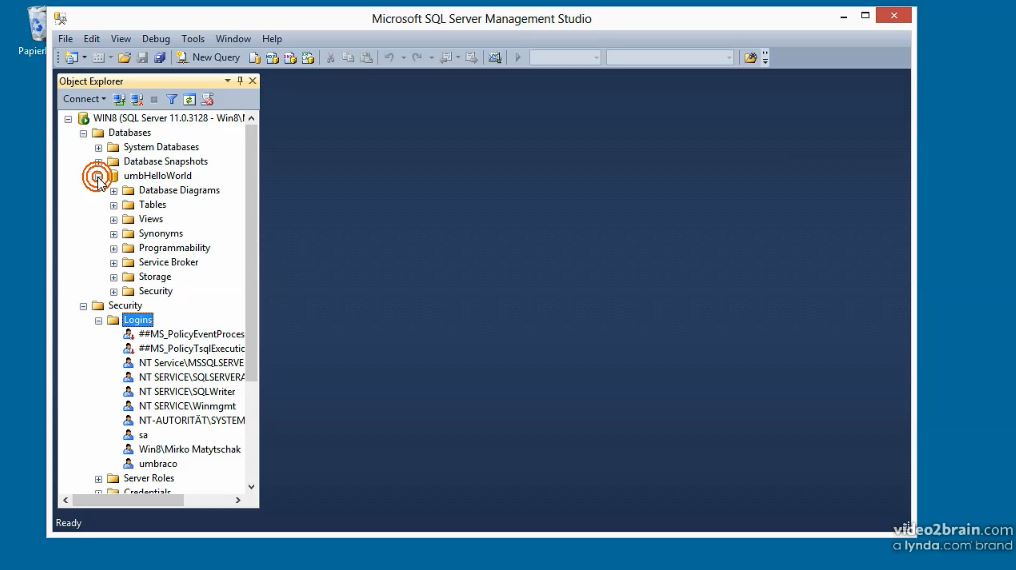Viewport: 1016px width, 570px height.
Task: Click the Open File folder icon
Action: tap(124, 58)
